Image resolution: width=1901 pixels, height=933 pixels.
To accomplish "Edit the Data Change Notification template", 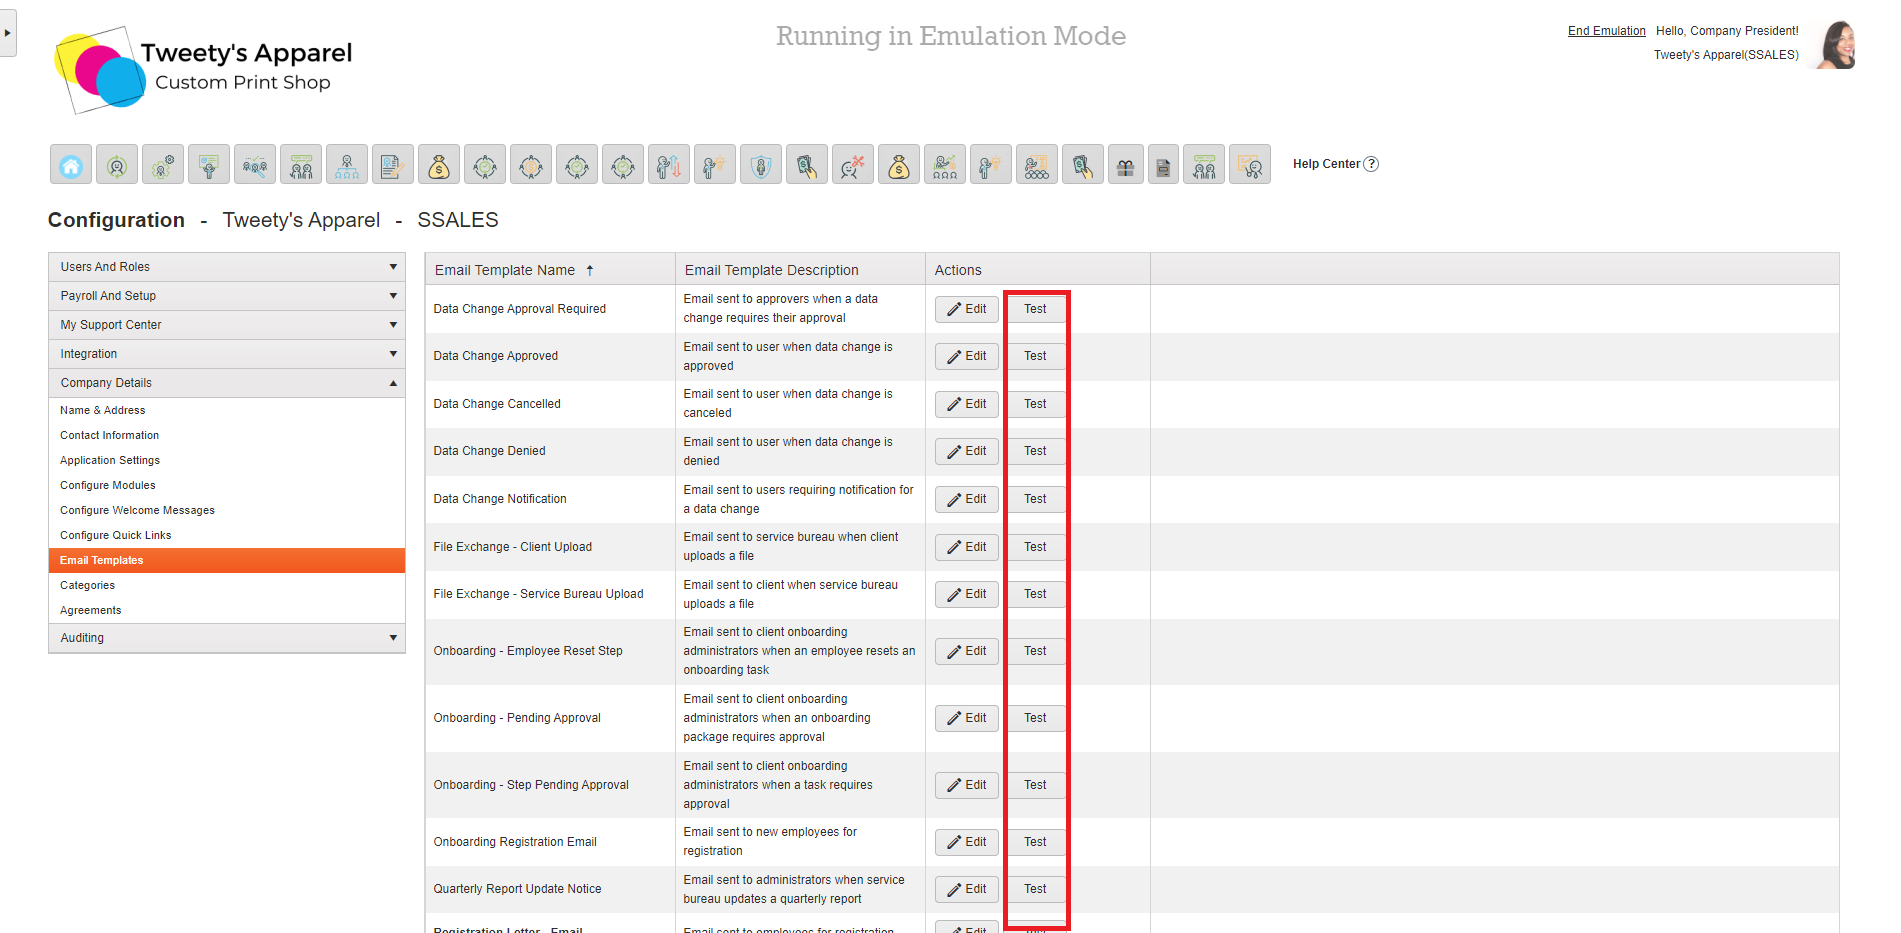I will coord(967,499).
